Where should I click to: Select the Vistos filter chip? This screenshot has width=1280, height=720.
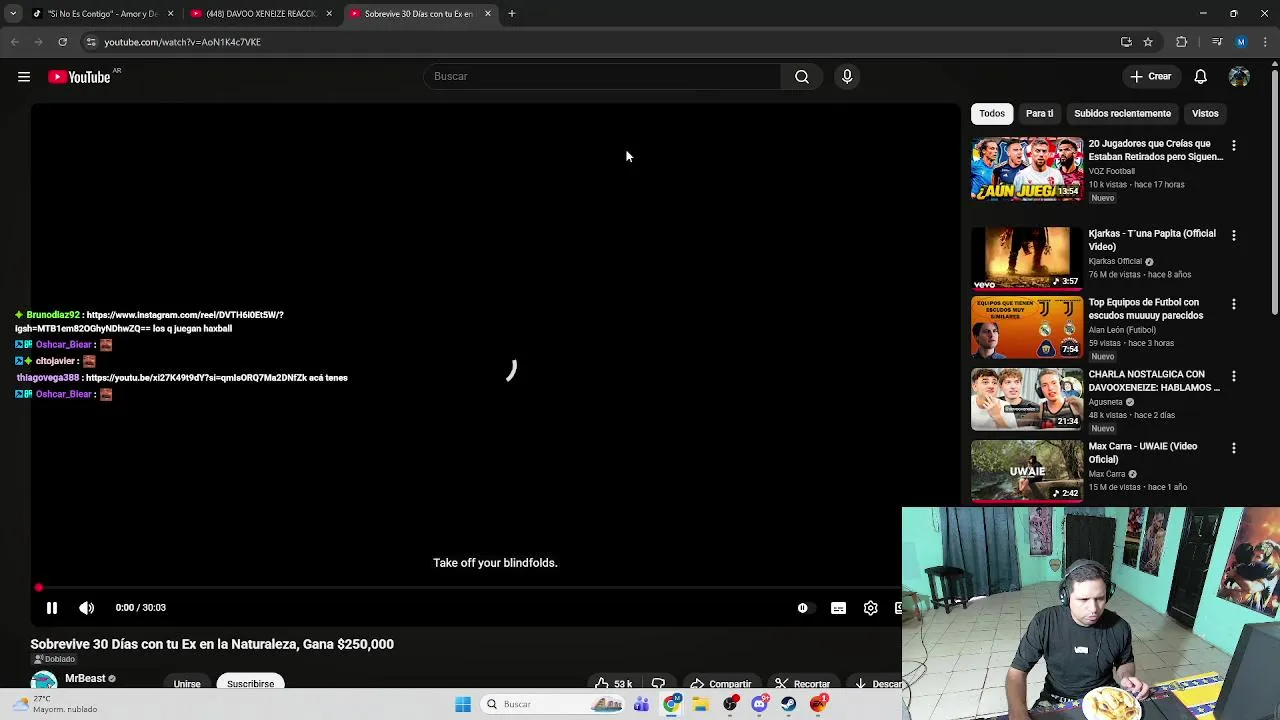[x=1205, y=114]
